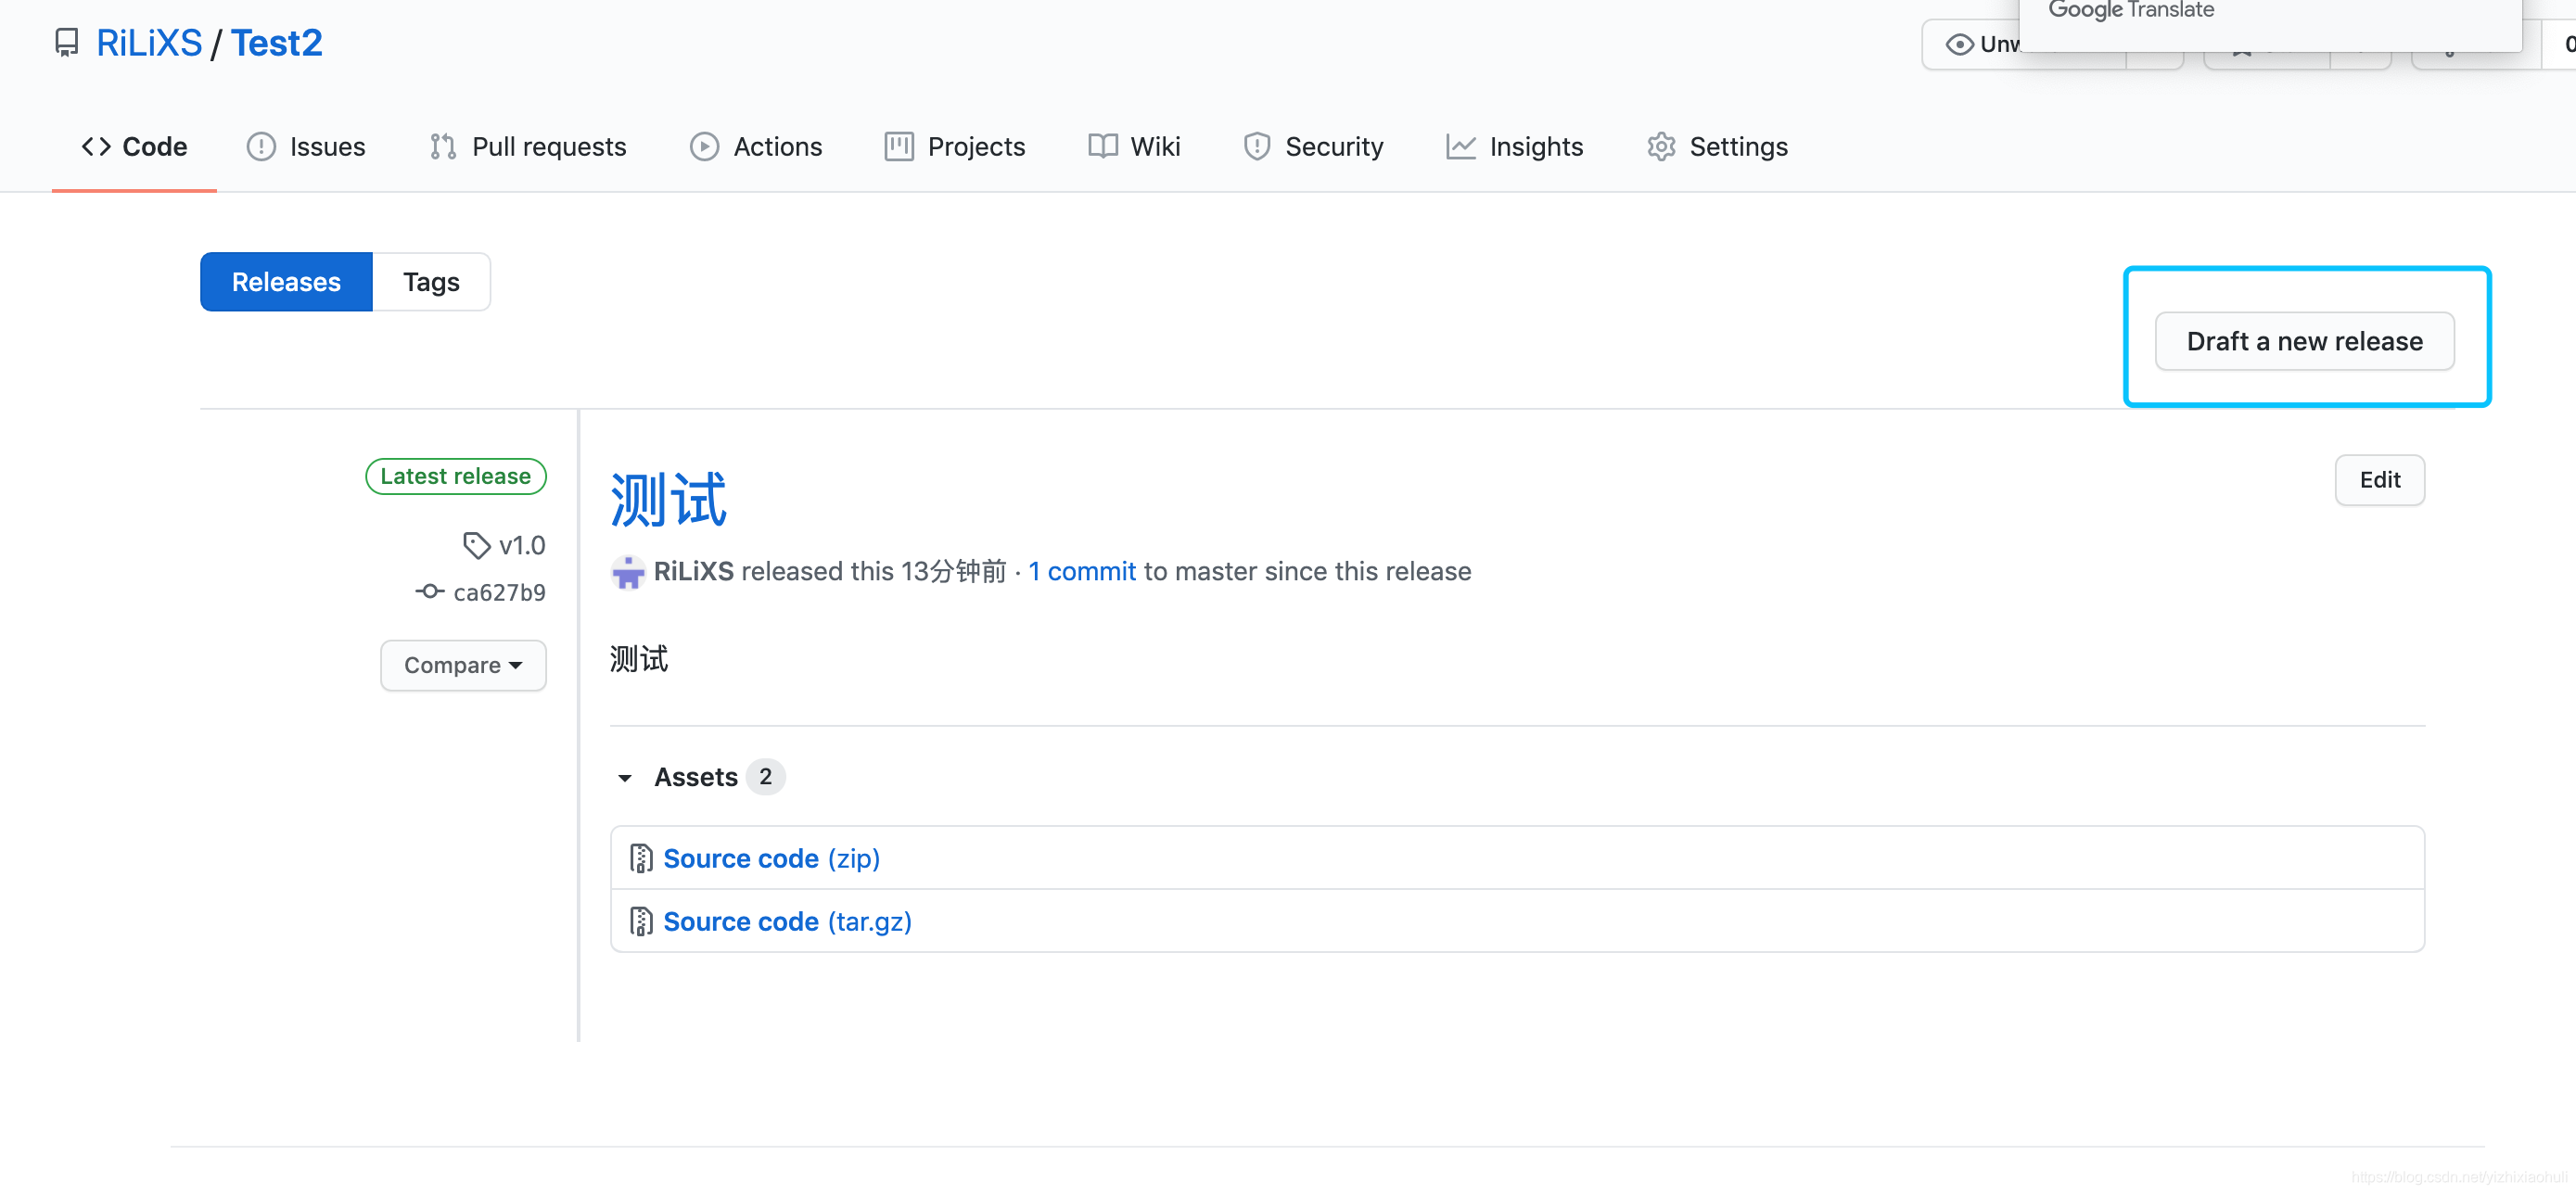Click the Issues circle icon
Screen dimensions: 2576x1194
coord(261,147)
